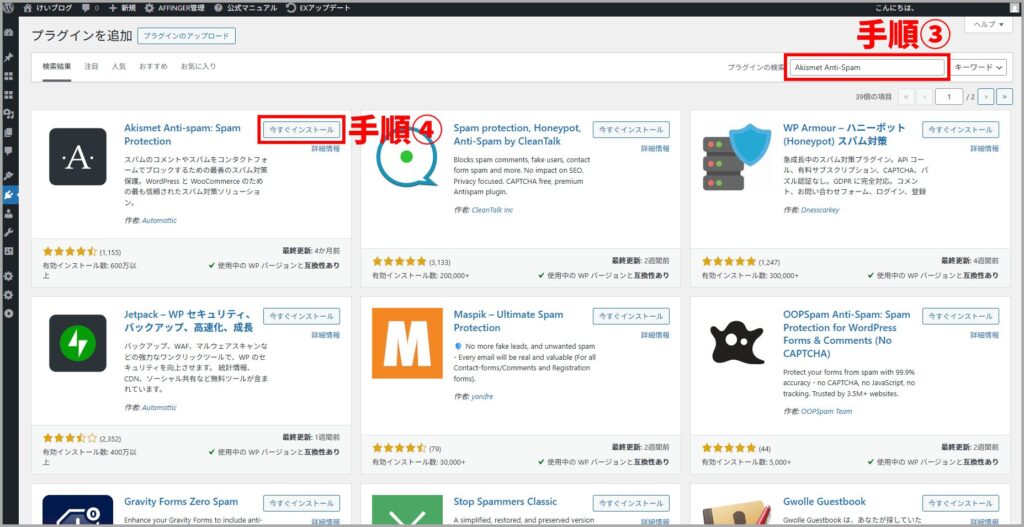Click the WordPress logo in admin bar
The image size is (1024, 527).
[x=9, y=7]
